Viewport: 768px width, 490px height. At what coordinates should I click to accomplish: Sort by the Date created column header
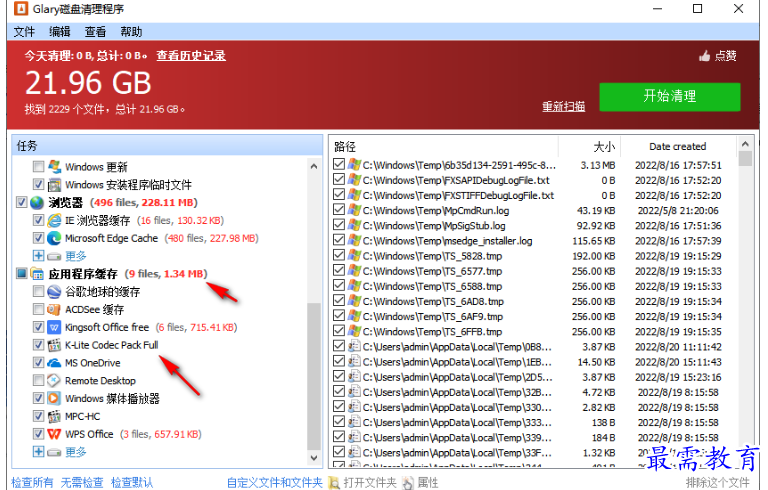(678, 147)
